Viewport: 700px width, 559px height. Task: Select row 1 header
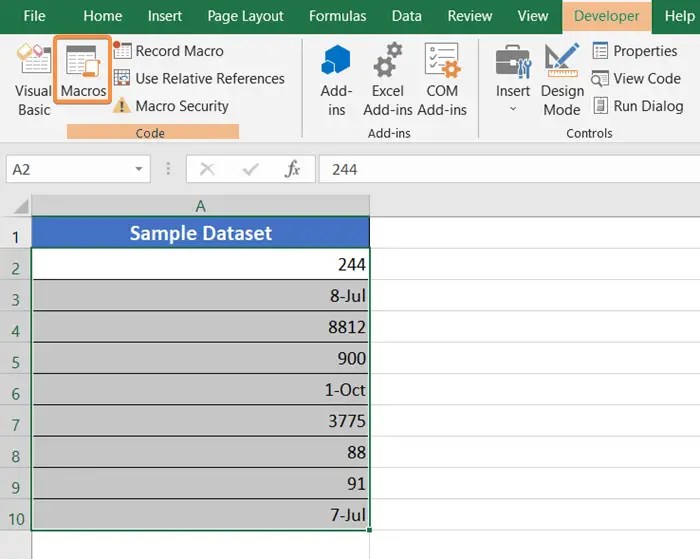[x=16, y=233]
